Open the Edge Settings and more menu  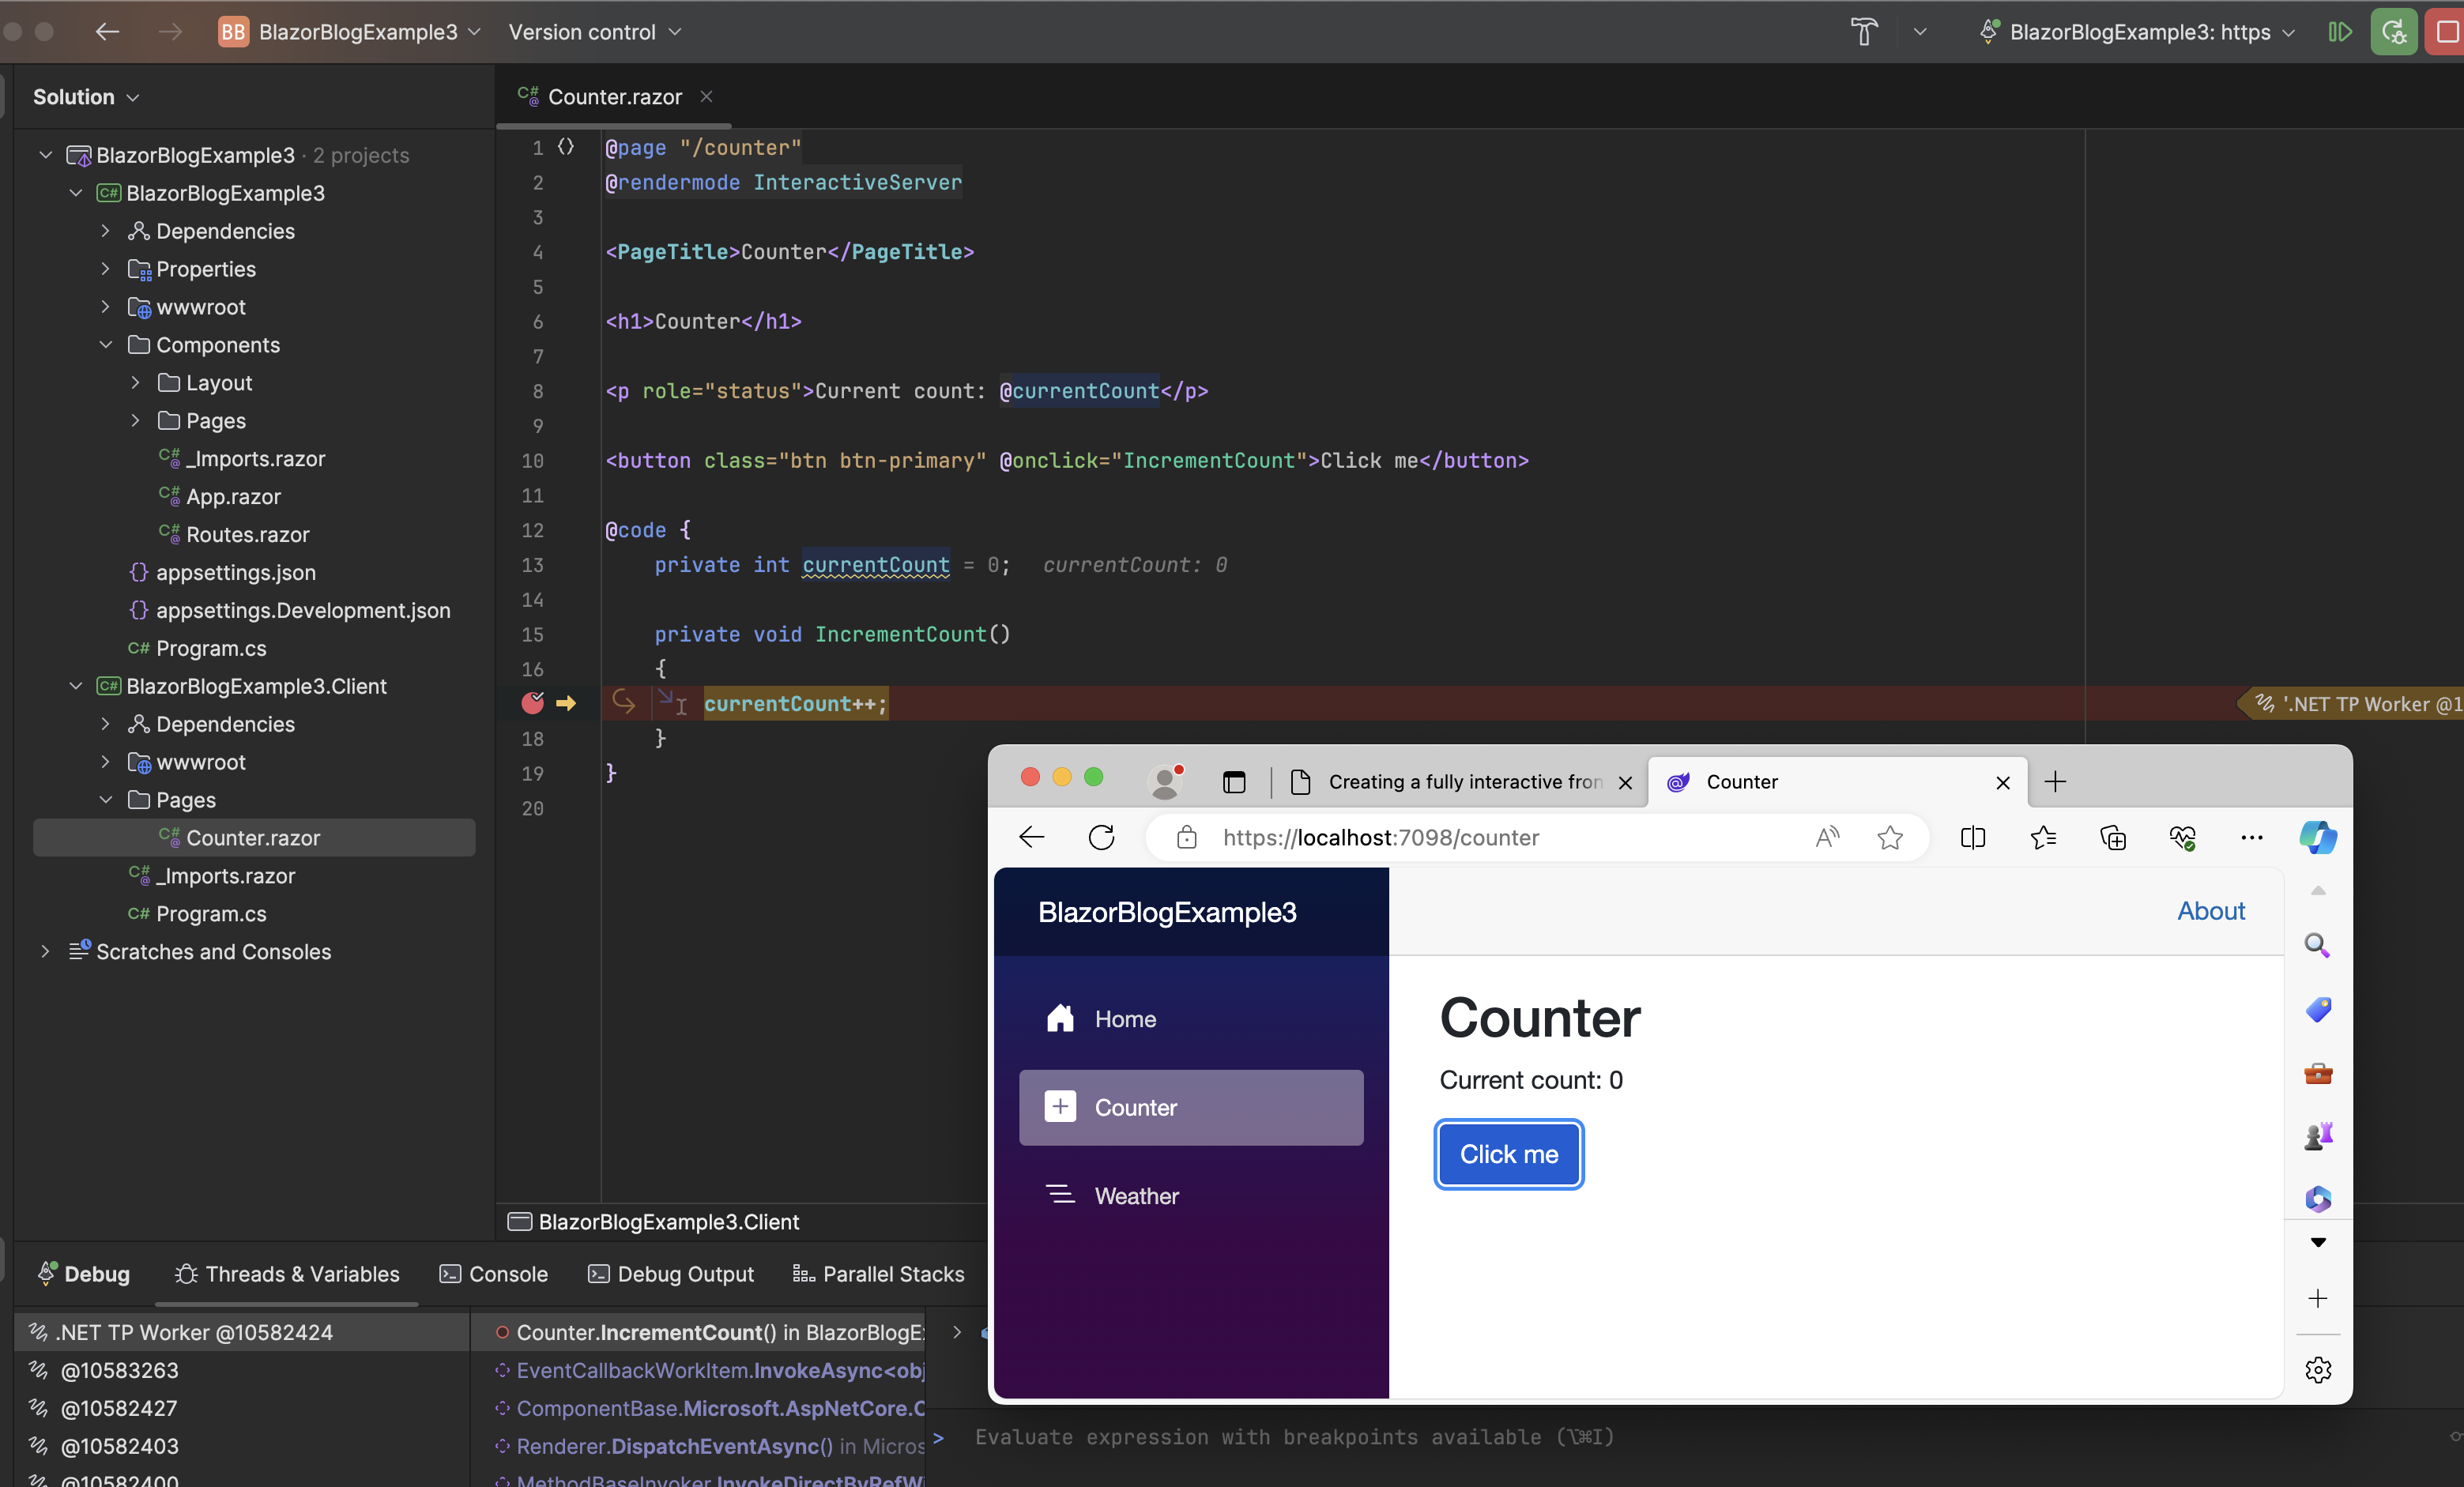pos(2252,837)
